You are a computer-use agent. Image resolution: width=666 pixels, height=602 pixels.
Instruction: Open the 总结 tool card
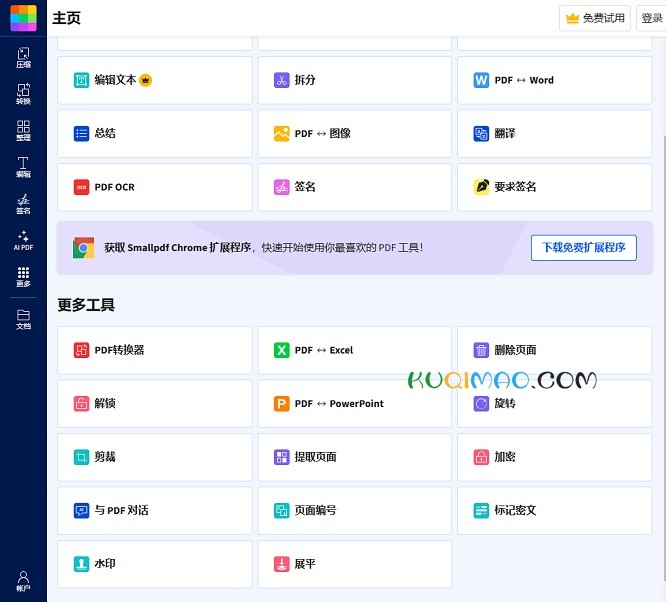[x=155, y=133]
